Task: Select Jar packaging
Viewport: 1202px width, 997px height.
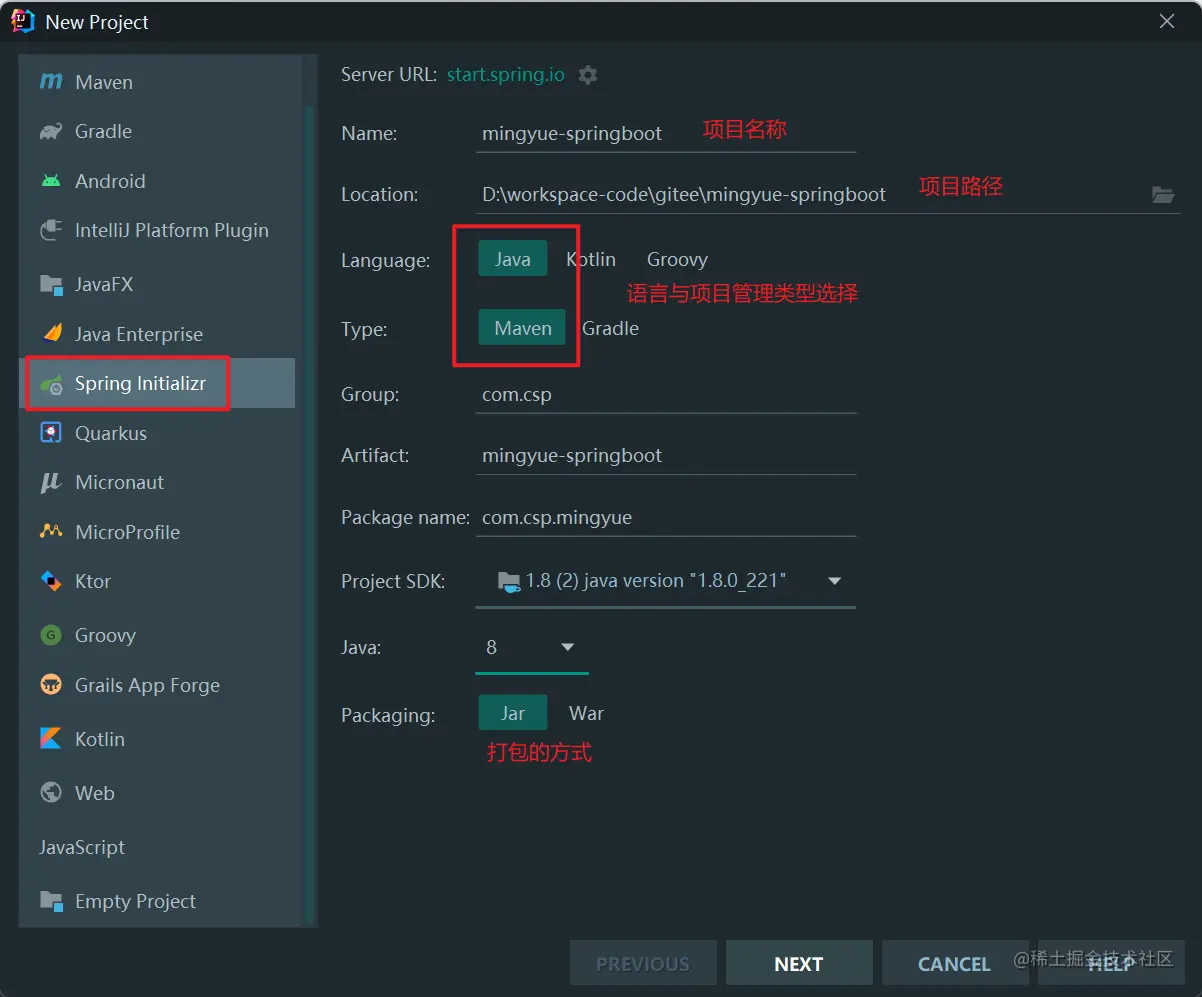Action: tap(513, 713)
